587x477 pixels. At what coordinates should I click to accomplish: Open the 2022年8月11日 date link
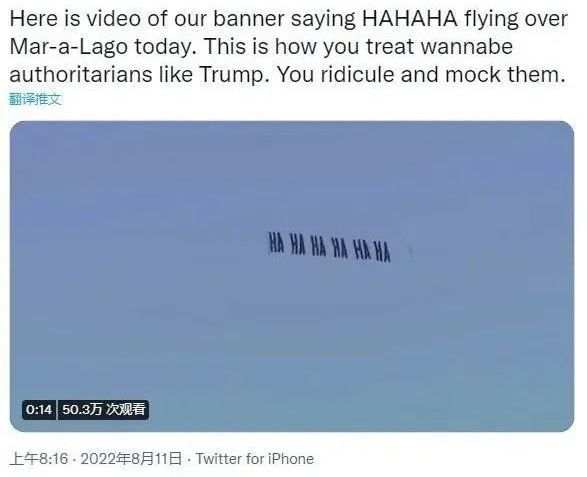click(131, 459)
